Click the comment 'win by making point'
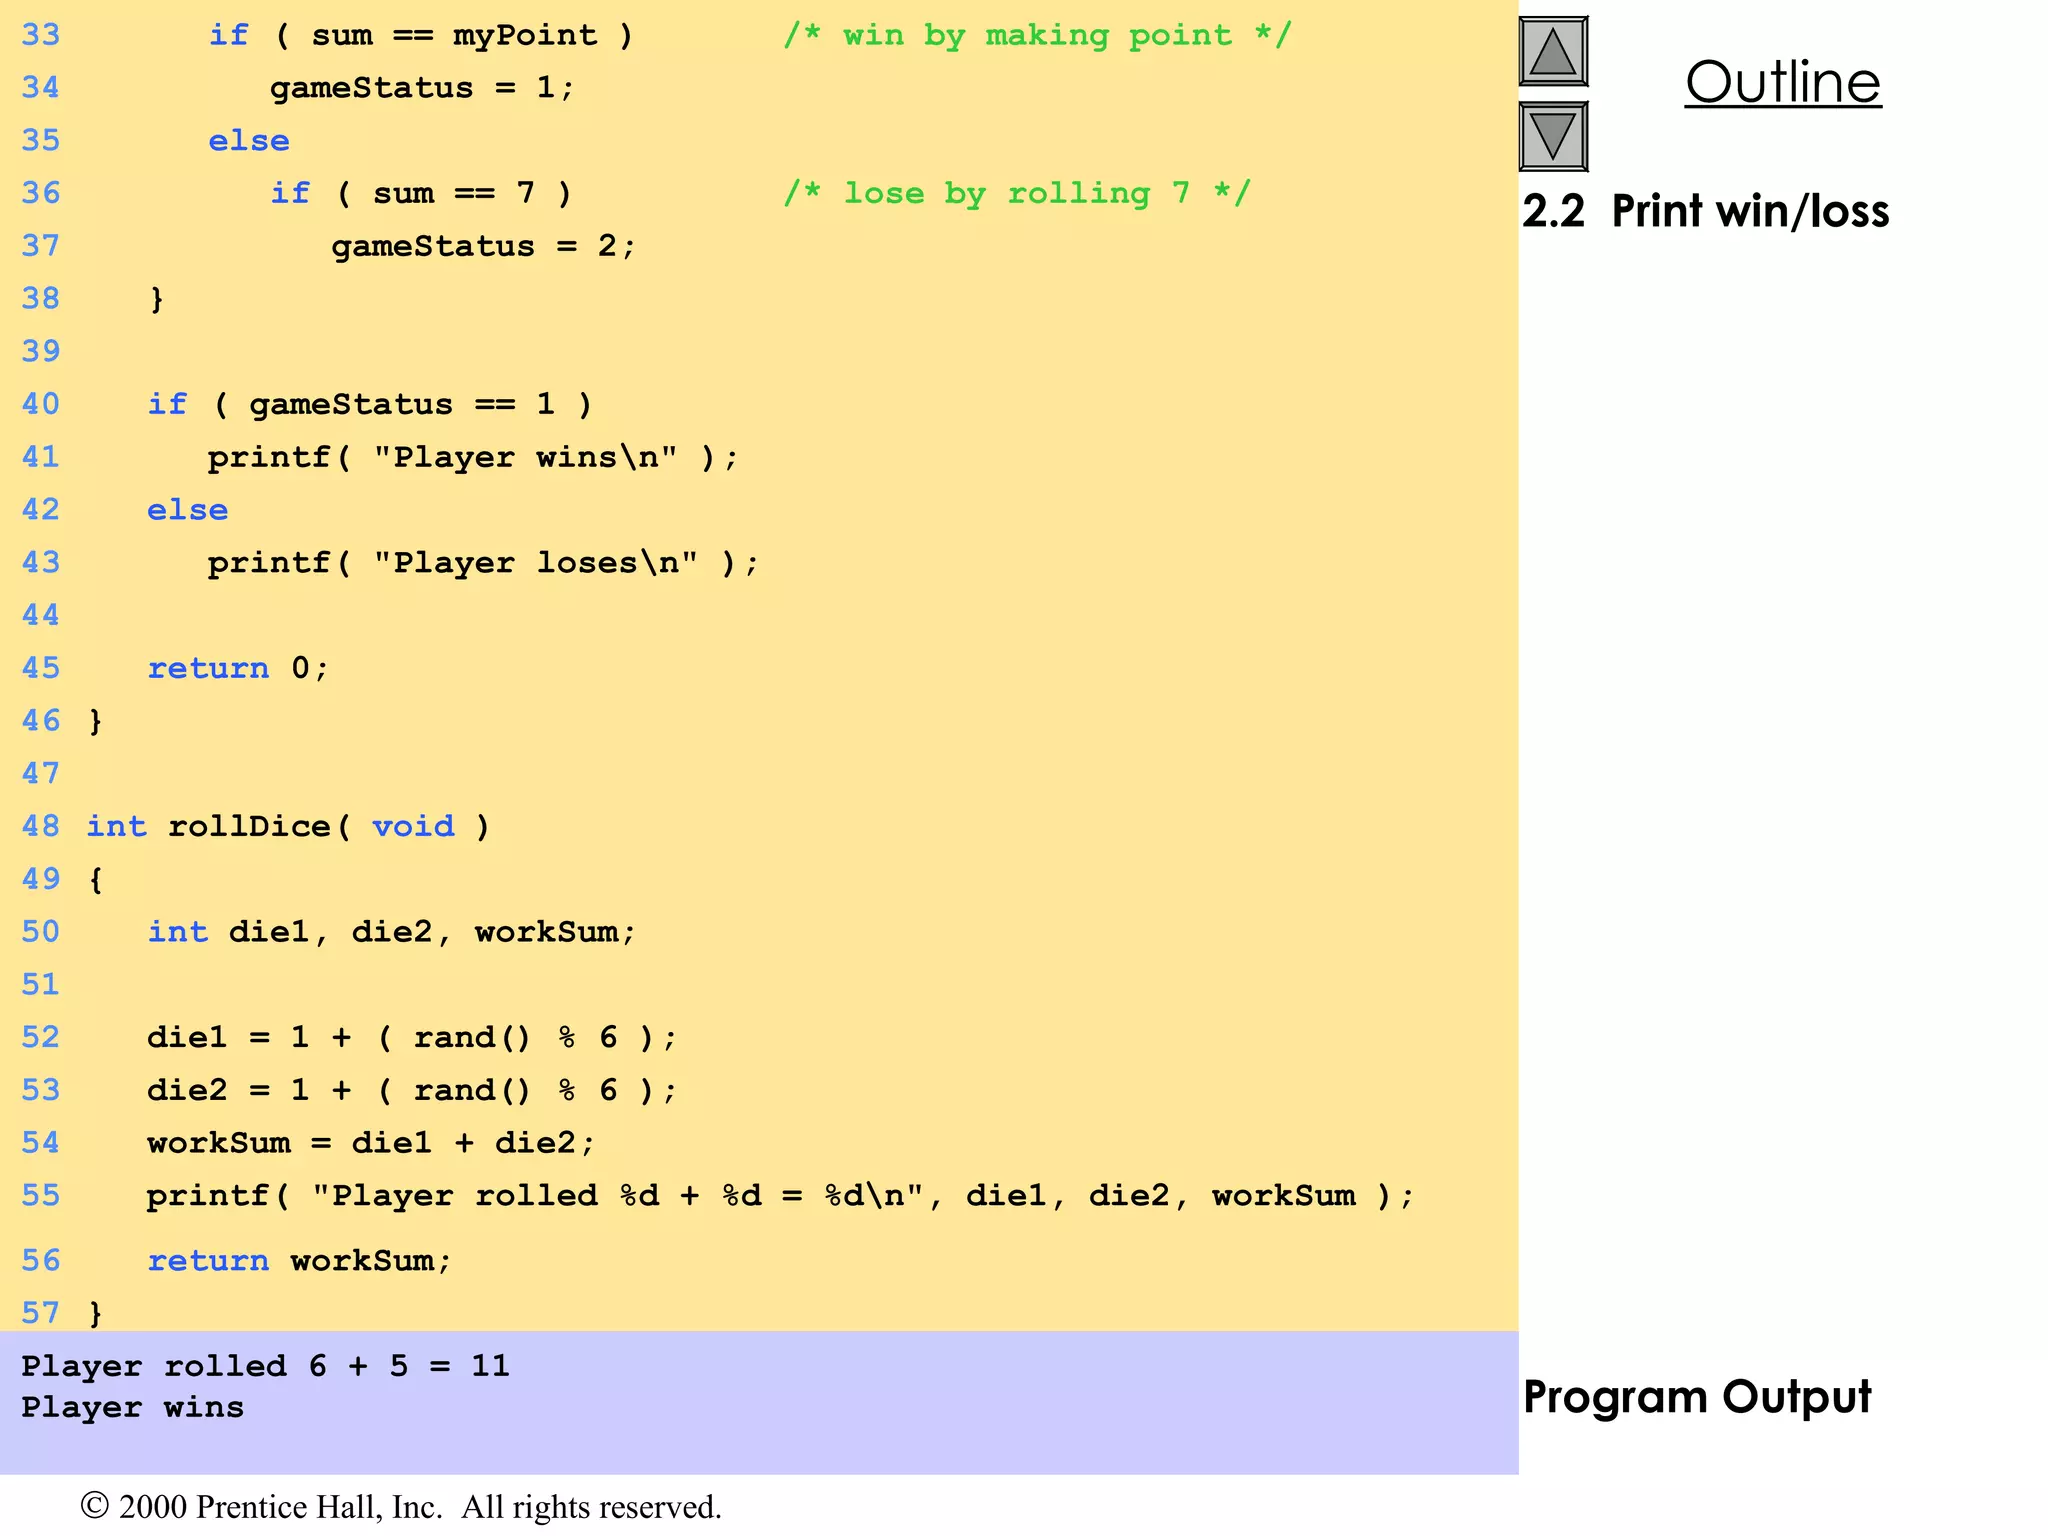Image resolution: width=2048 pixels, height=1536 pixels. (x=1037, y=36)
